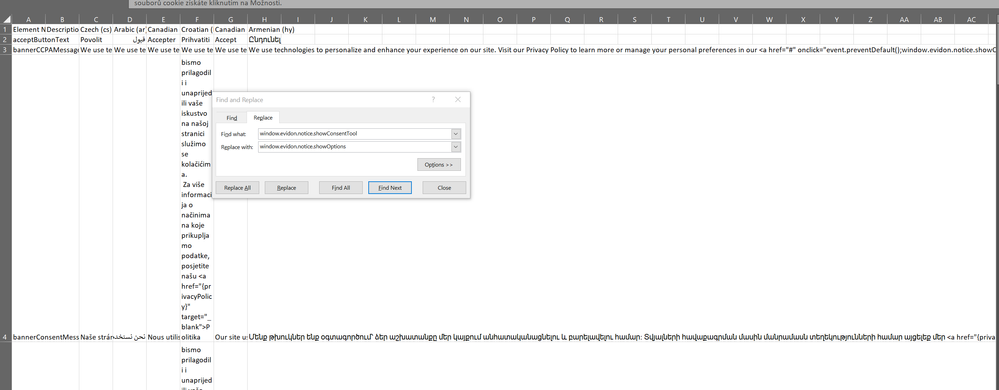This screenshot has width=999, height=390.
Task: Select the 'acceptButtonText' cell
Action: point(29,39)
